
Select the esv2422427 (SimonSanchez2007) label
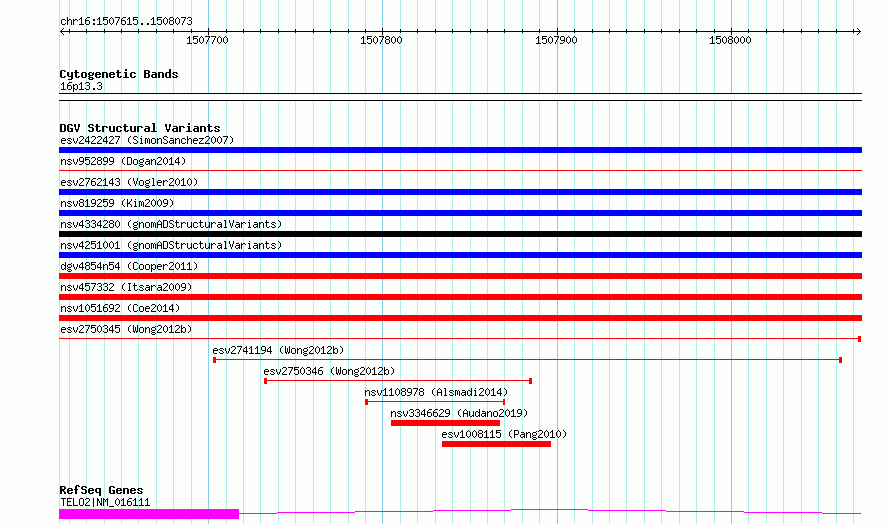147,140
